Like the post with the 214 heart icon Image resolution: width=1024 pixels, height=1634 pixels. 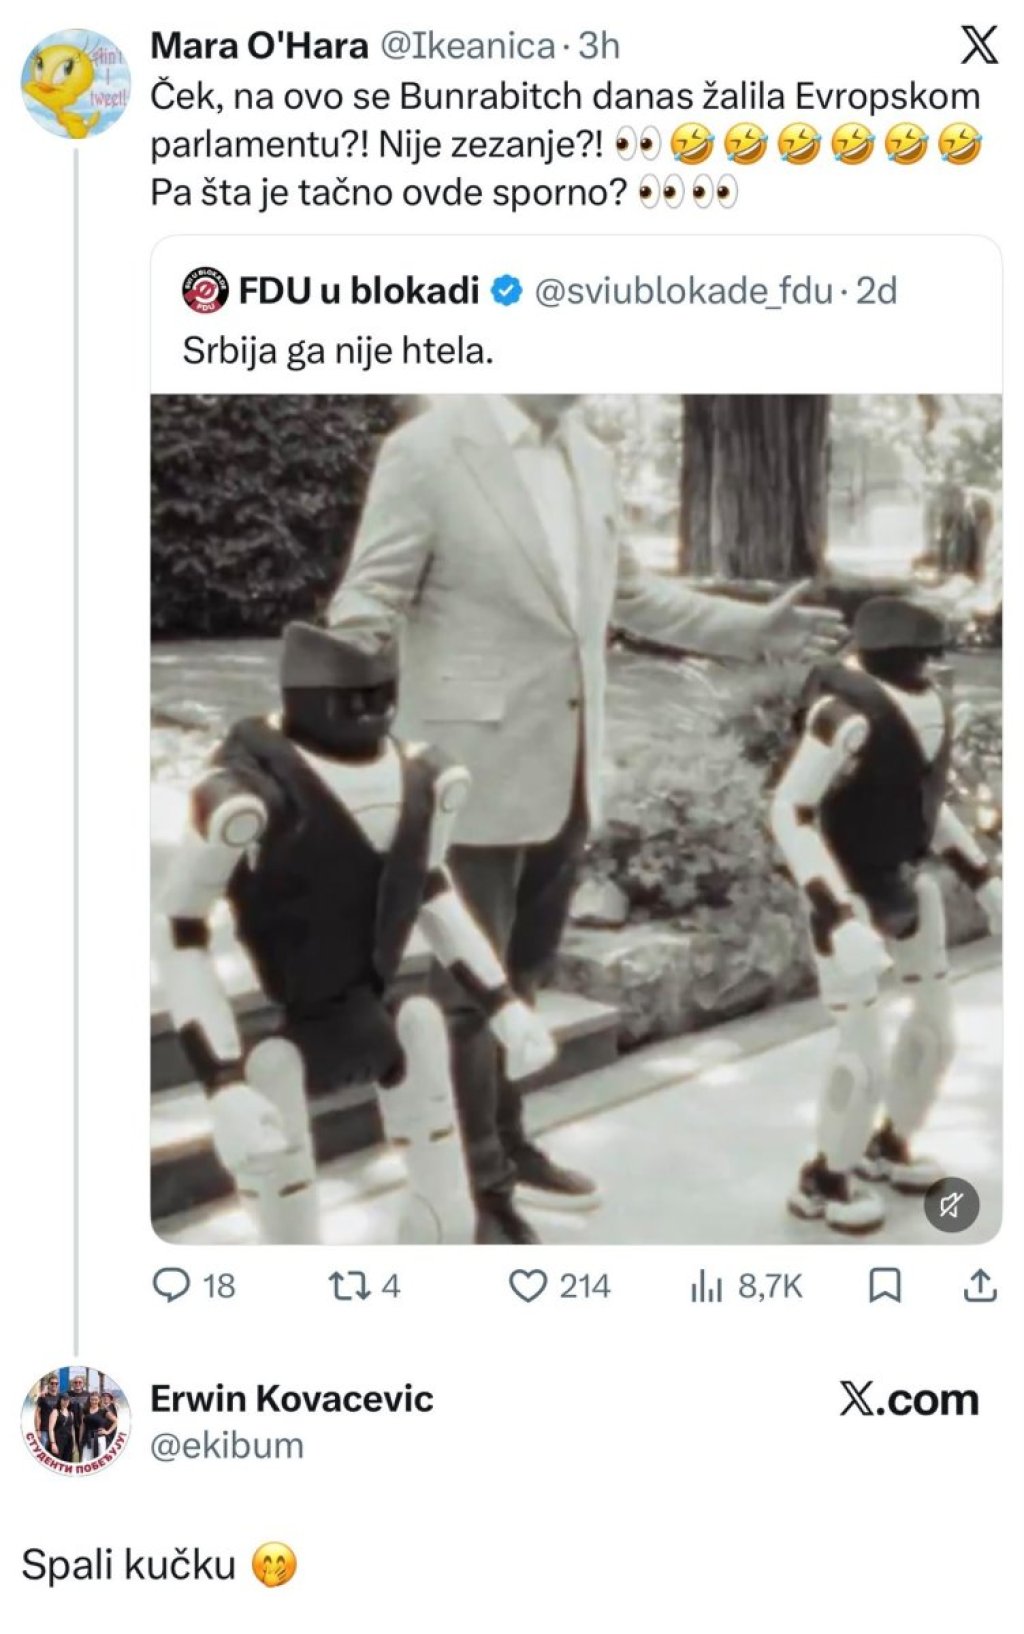pyautogui.click(x=528, y=1285)
